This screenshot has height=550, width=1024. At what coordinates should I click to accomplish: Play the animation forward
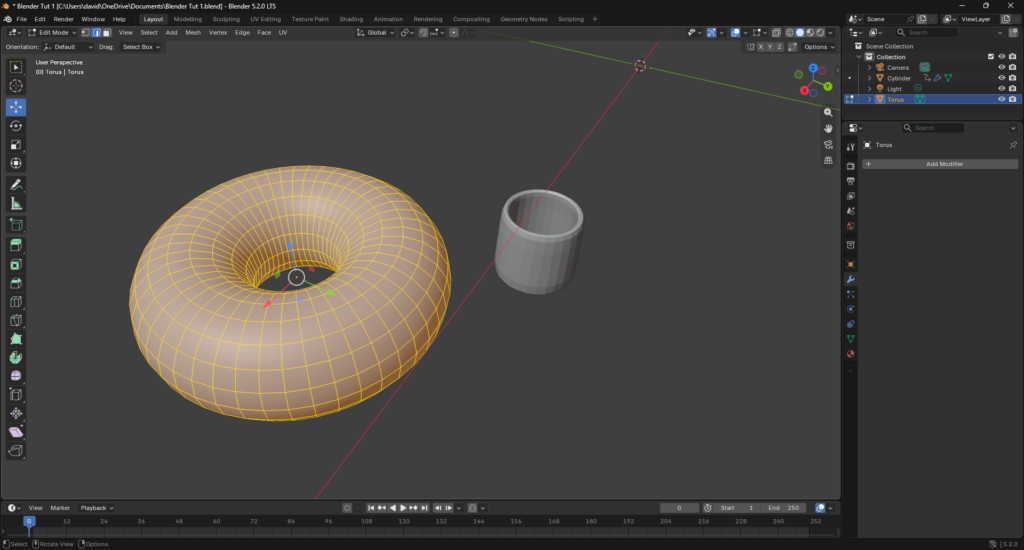[x=403, y=508]
